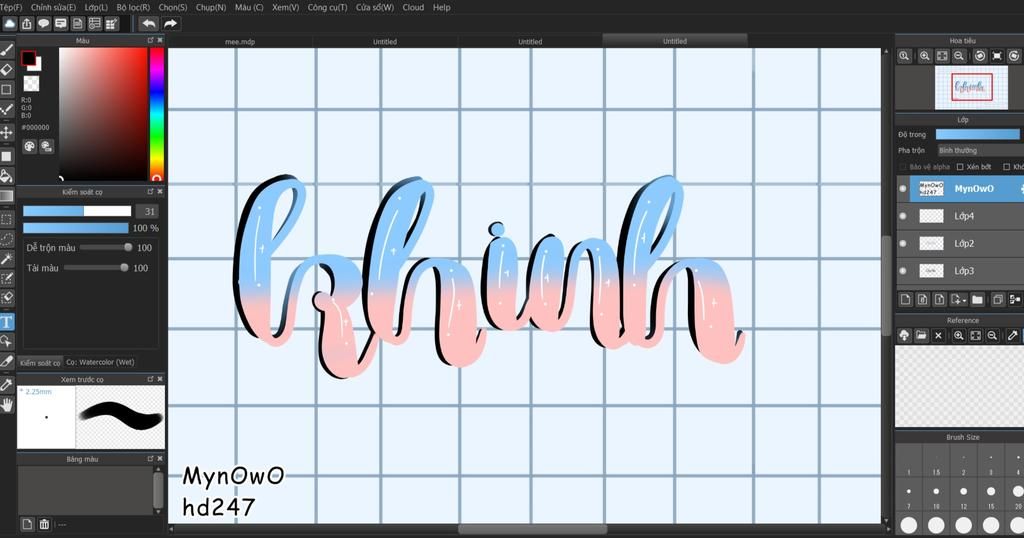The width and height of the screenshot is (1024, 538).
Task: Click the Redo arrow in the toolbar
Action: tap(170, 24)
